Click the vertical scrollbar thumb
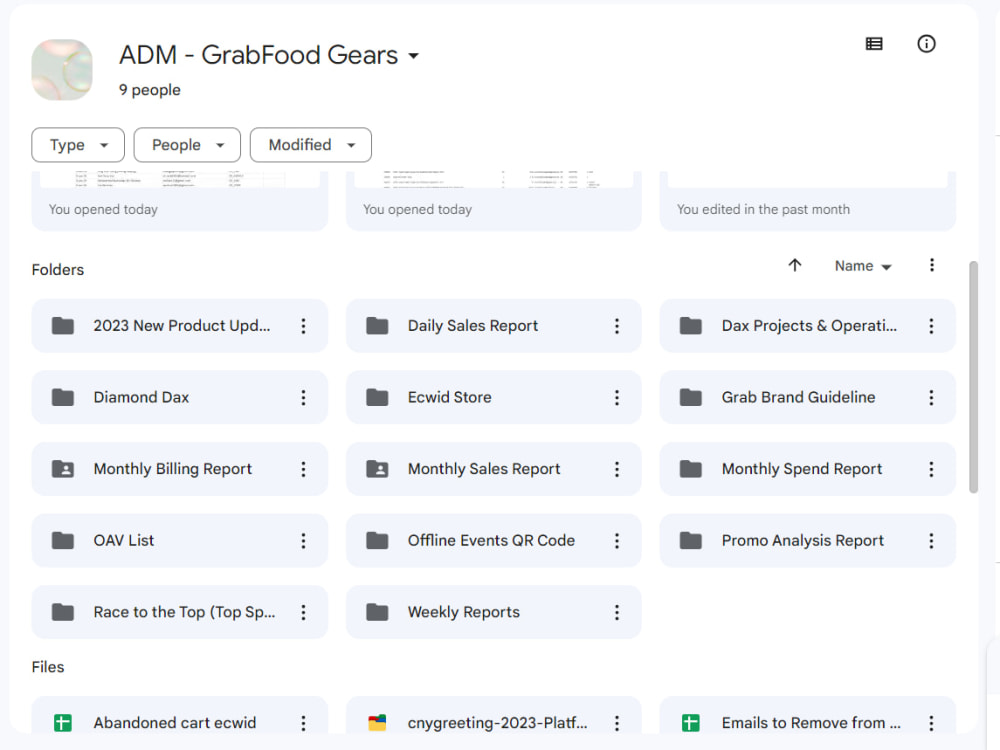The height and width of the screenshot is (750, 1000). [x=973, y=376]
